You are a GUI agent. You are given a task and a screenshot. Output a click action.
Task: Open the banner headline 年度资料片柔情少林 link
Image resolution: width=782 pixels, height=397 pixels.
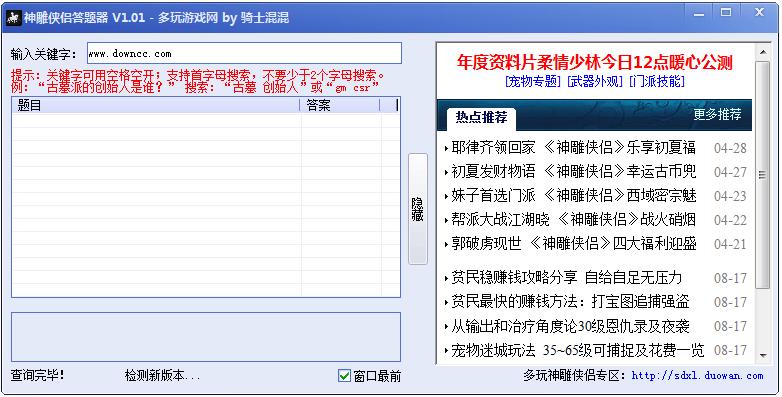(594, 62)
